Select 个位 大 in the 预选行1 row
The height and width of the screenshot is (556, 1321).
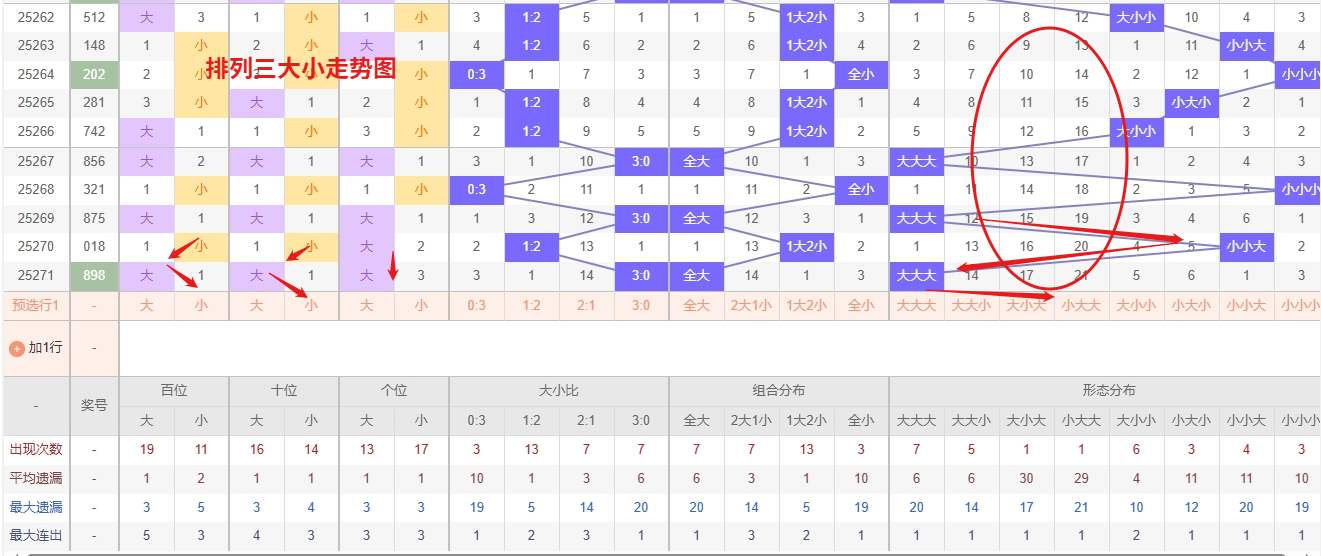point(367,306)
